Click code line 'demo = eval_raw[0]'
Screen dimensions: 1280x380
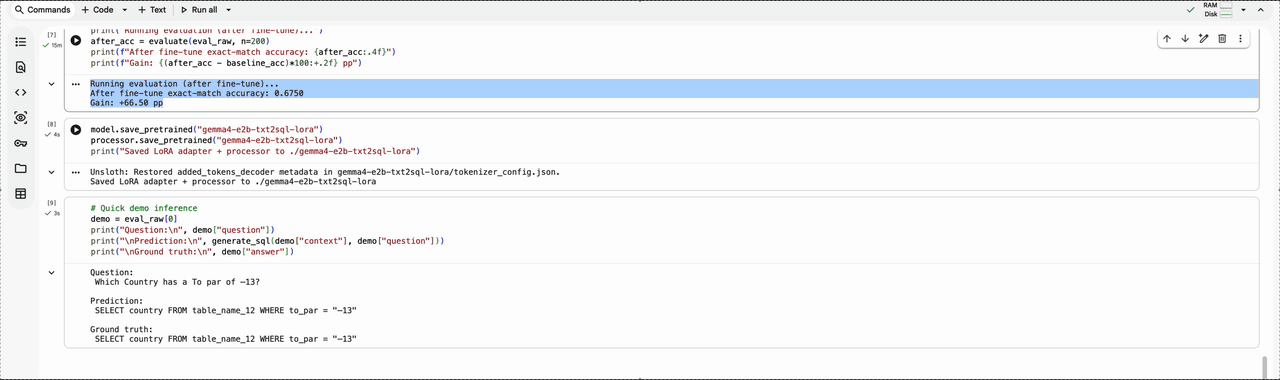(x=133, y=219)
